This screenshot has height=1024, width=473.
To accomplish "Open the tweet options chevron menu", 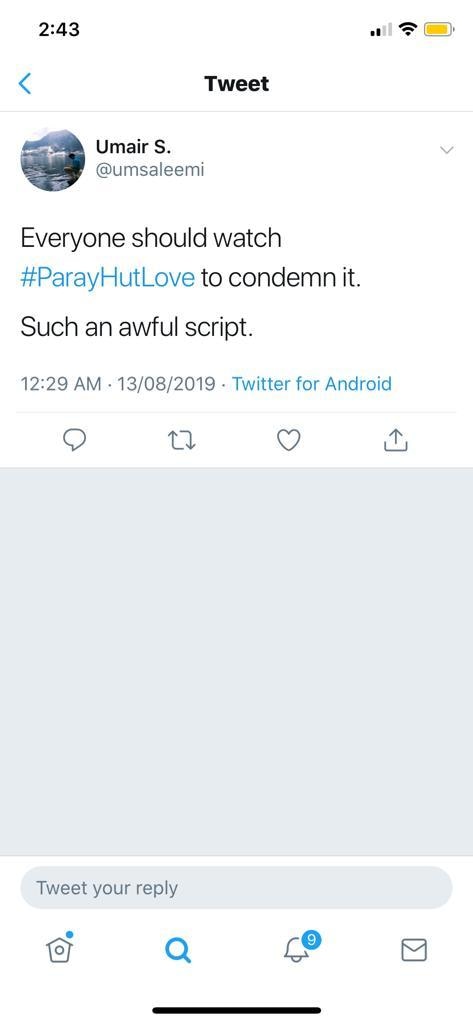I will click(x=446, y=150).
